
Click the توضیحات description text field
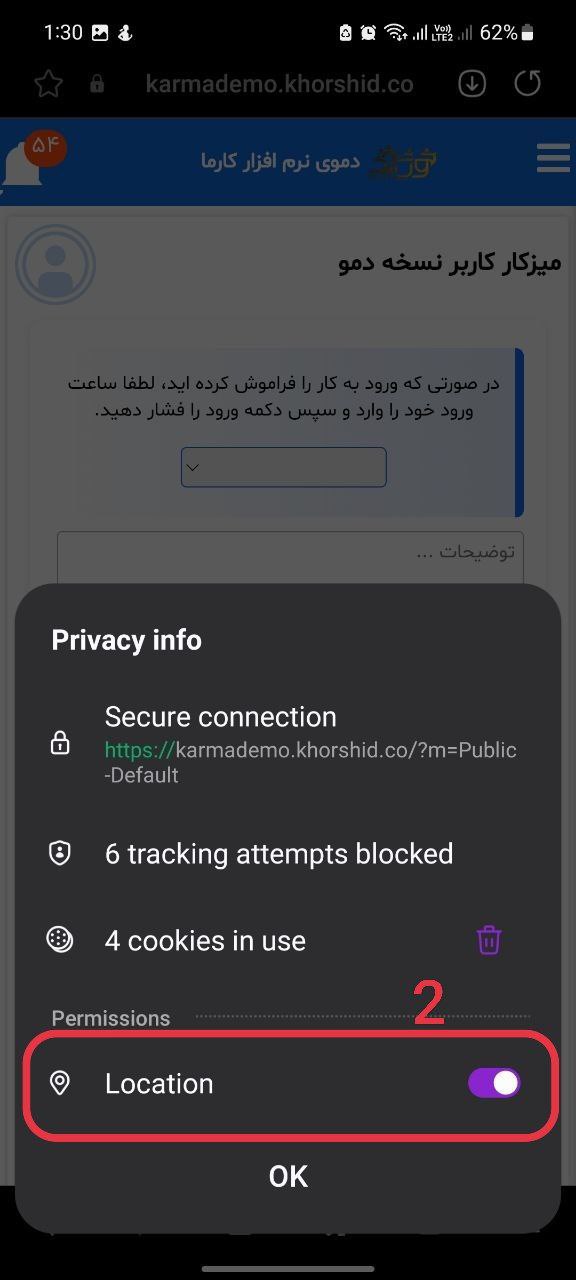point(290,556)
